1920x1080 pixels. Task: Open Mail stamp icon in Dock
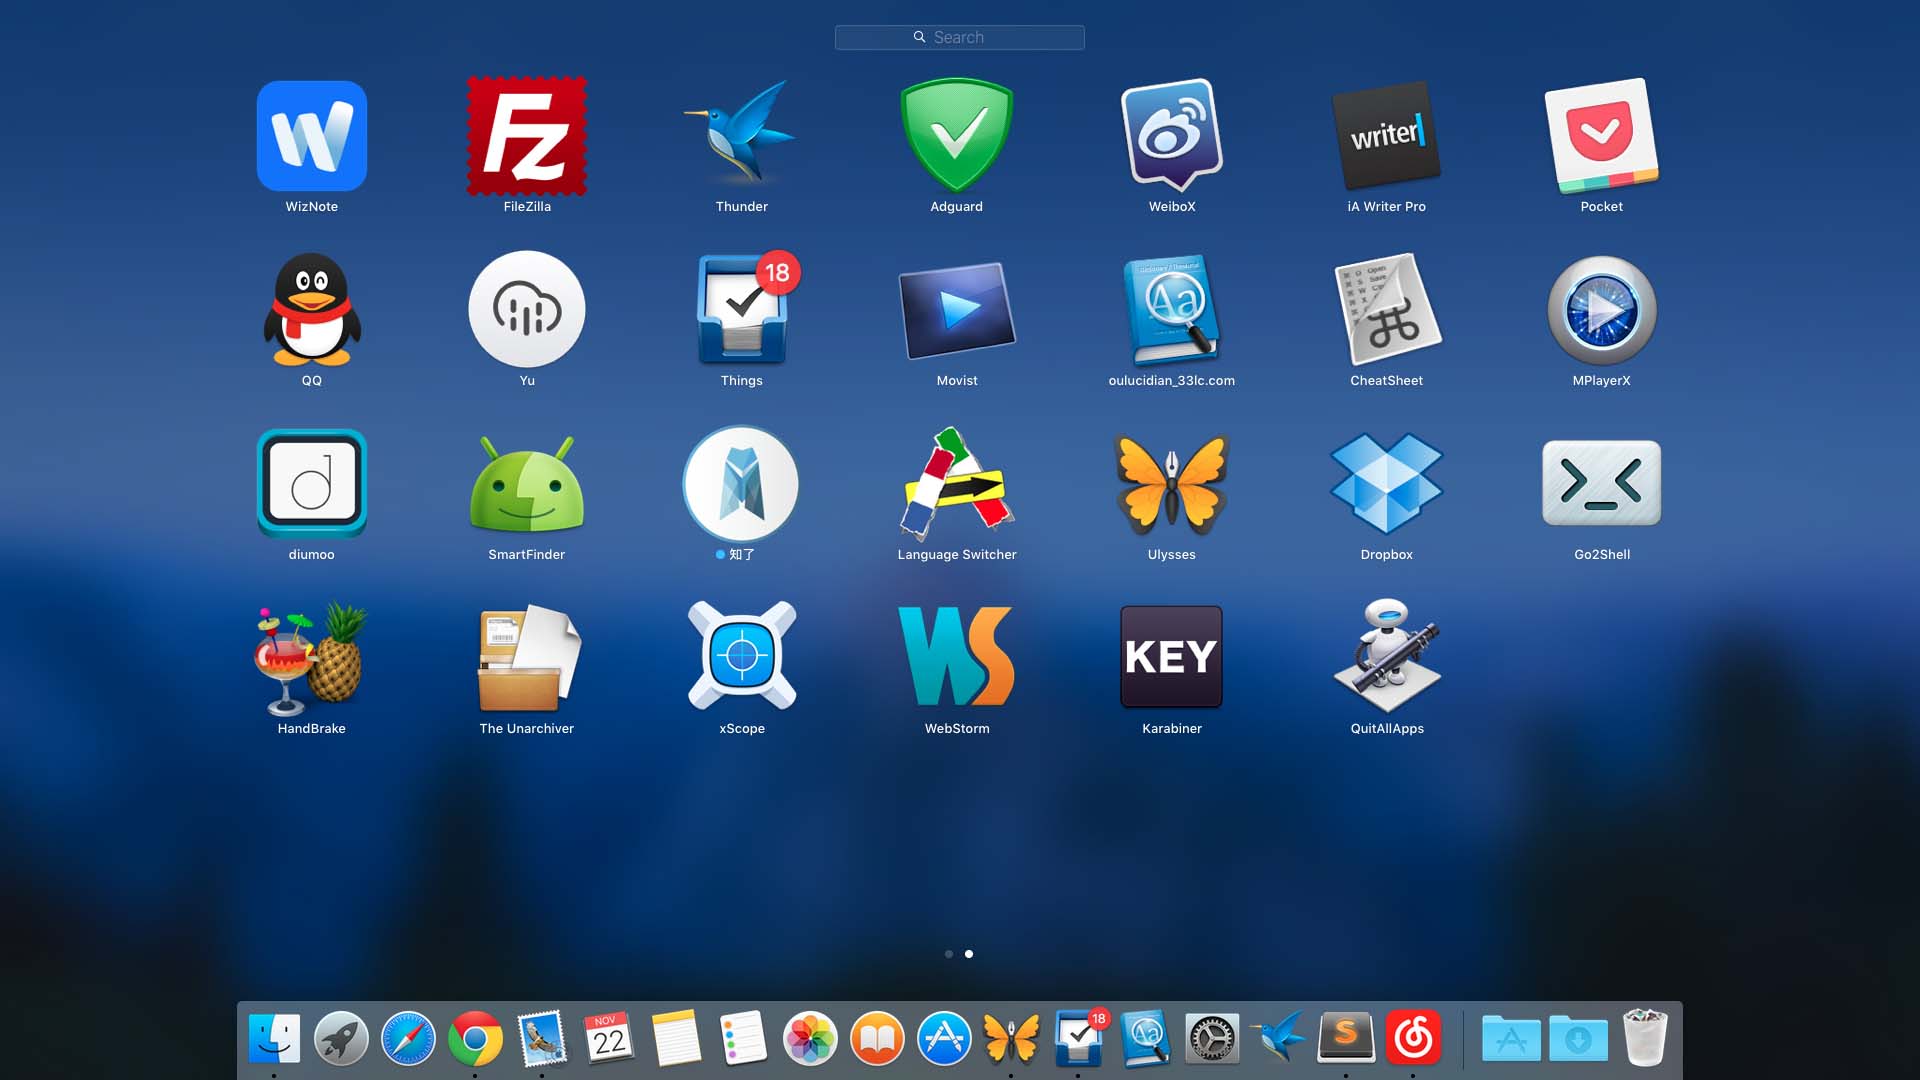pos(542,1039)
